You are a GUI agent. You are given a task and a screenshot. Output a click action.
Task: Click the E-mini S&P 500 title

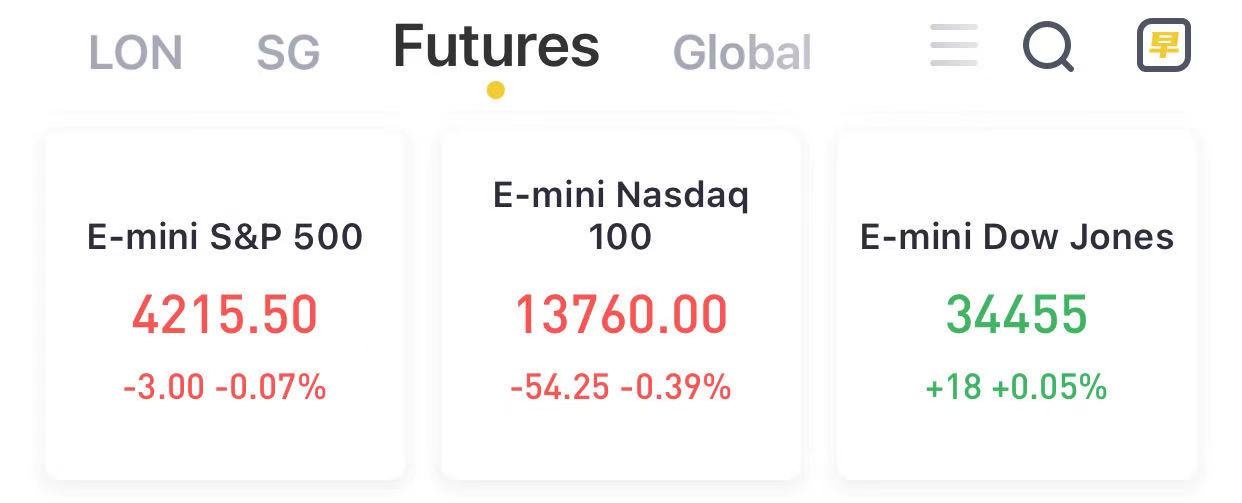pos(225,237)
